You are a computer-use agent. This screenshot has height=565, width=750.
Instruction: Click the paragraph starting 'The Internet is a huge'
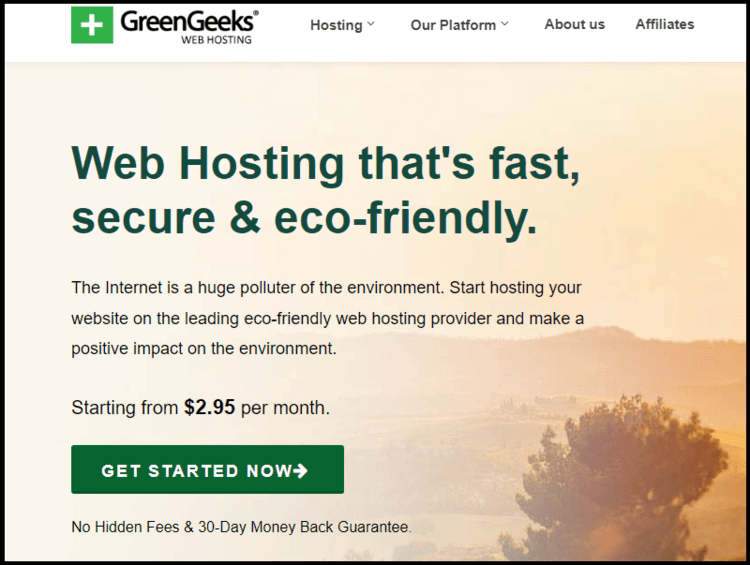[328, 318]
